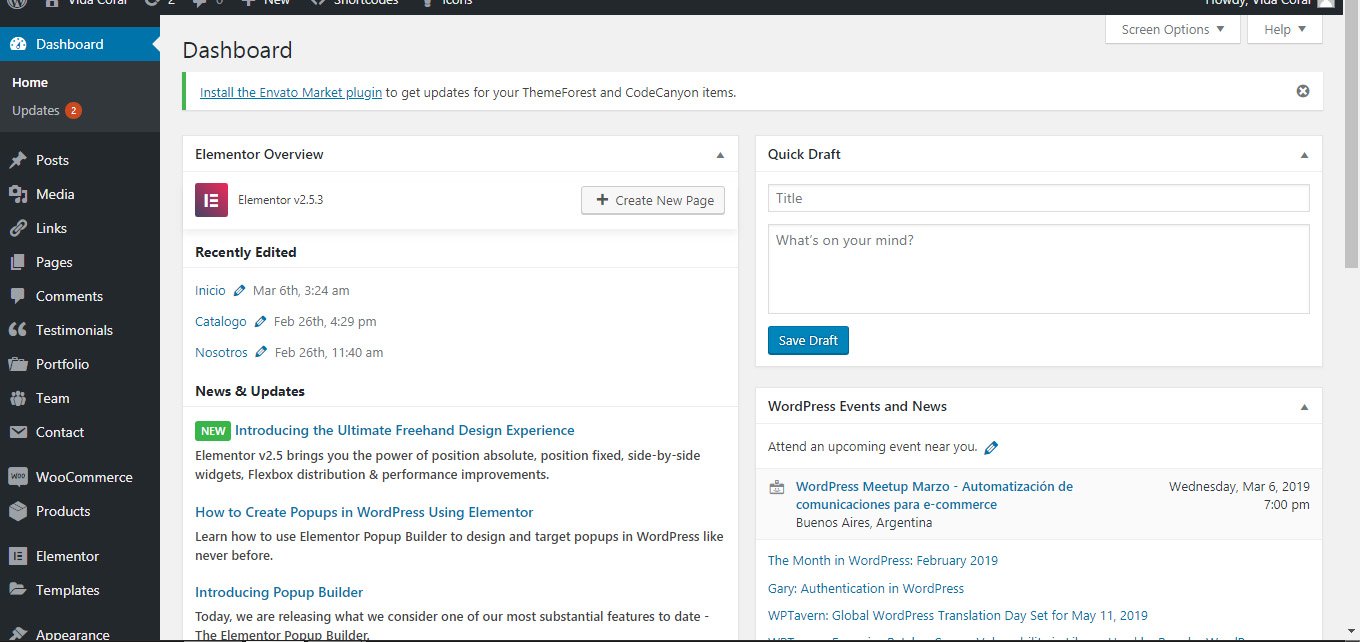Click the Recently Edited heading
This screenshot has width=1360, height=642.
click(246, 253)
